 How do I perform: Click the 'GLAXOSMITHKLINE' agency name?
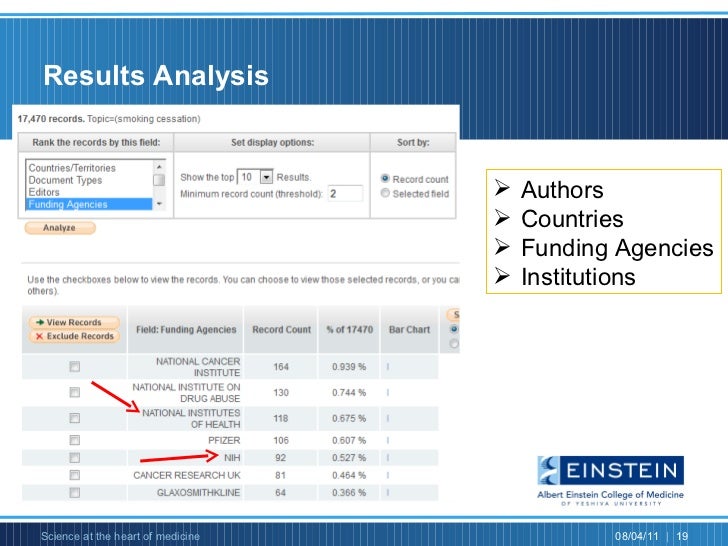198,493
